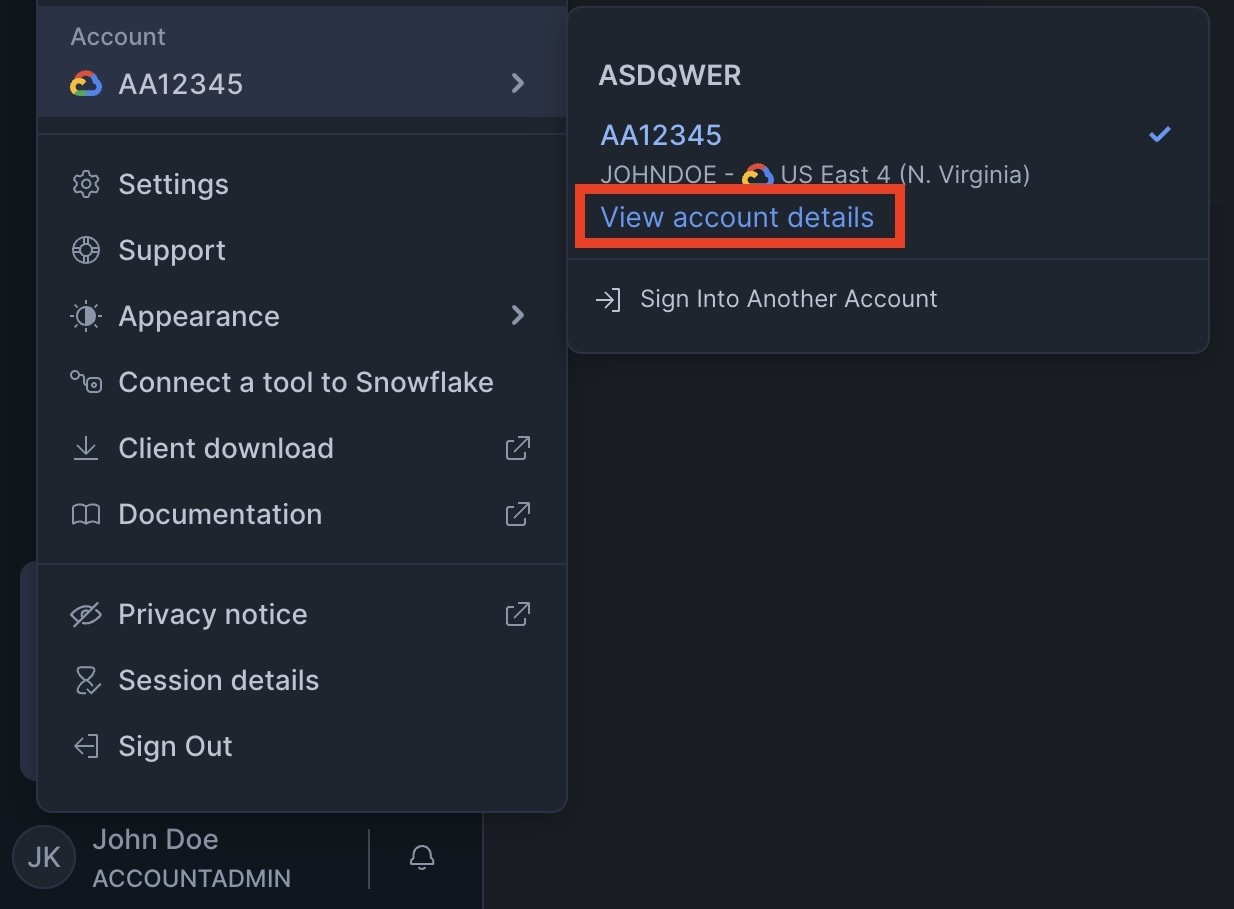Click the key icon beside Connect a tool
The image size is (1234, 909).
click(x=86, y=382)
